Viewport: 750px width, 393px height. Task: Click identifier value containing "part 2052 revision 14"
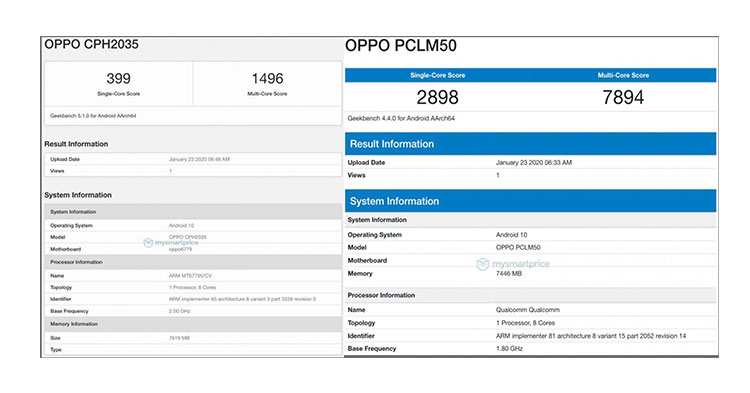coord(591,336)
